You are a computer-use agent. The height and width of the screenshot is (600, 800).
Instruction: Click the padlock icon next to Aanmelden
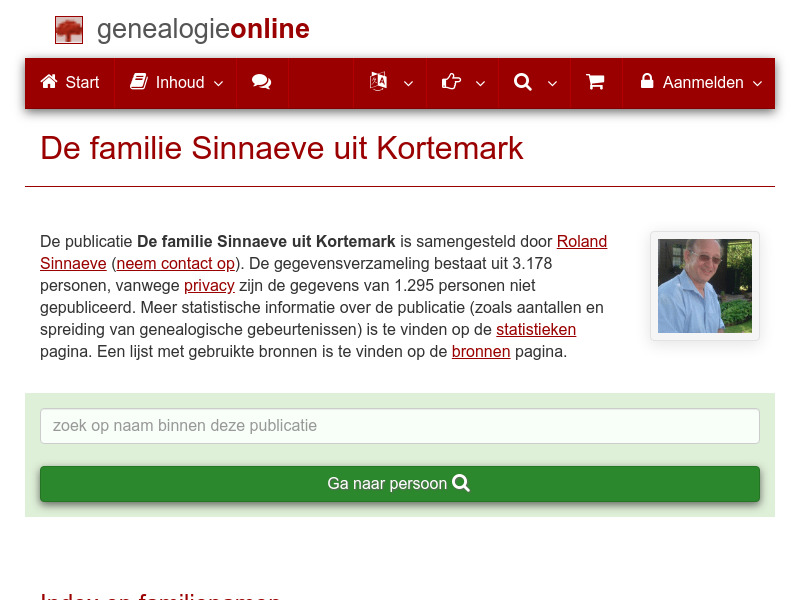(646, 83)
